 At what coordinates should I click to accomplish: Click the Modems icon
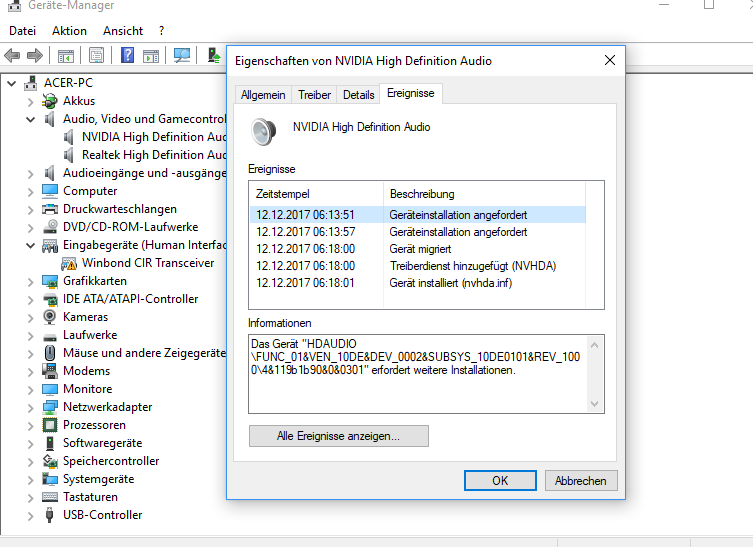pyautogui.click(x=49, y=371)
